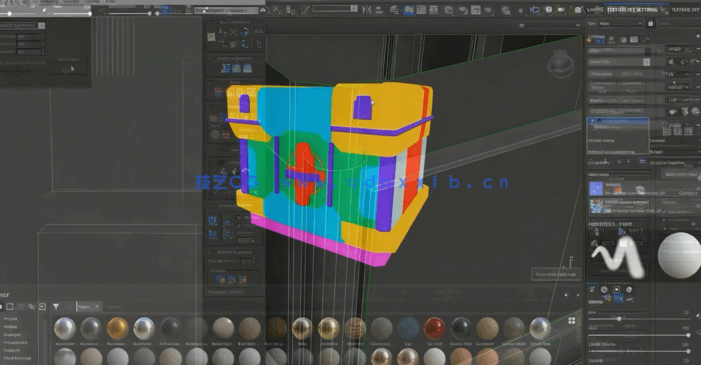Viewport: 701px width, 365px height.
Task: Open the Material Editor icon
Action: 448,10
